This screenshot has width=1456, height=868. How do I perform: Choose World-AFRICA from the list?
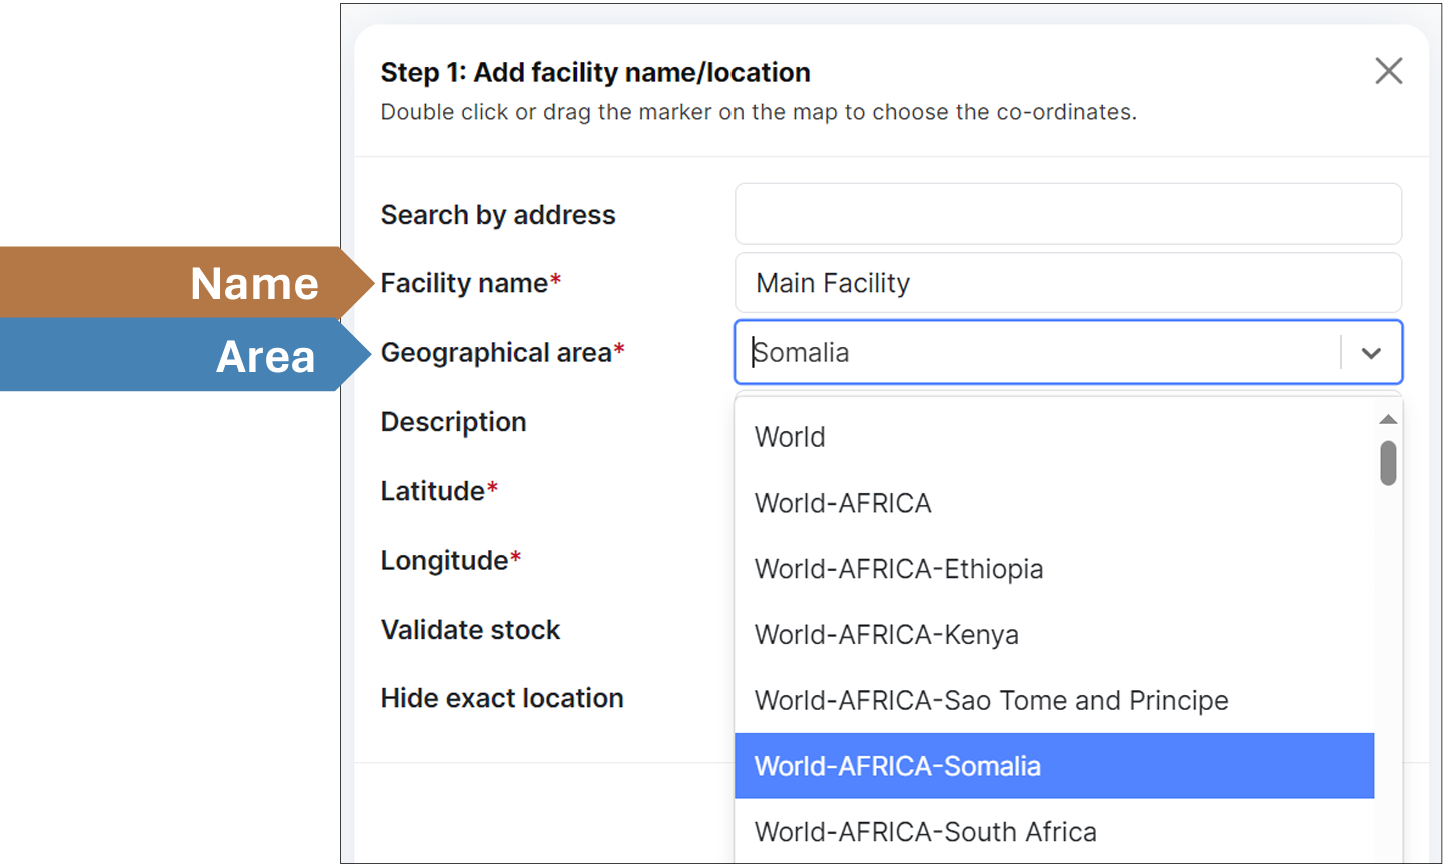tap(843, 503)
